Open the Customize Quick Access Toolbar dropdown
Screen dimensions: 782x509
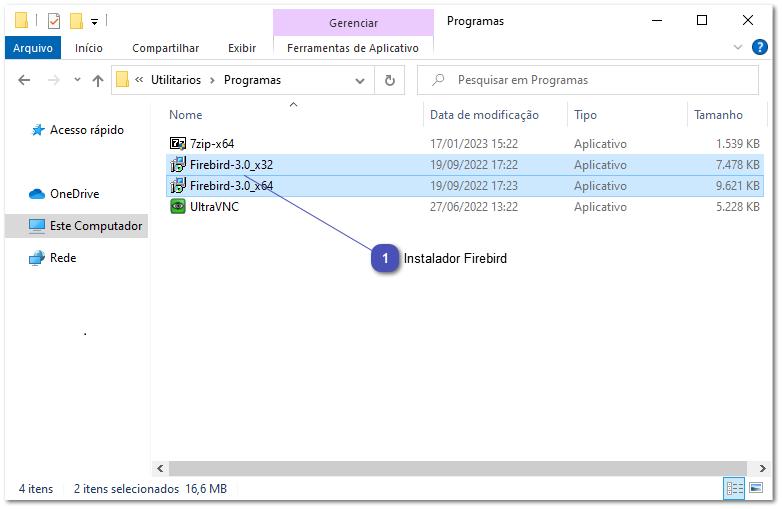(94, 21)
